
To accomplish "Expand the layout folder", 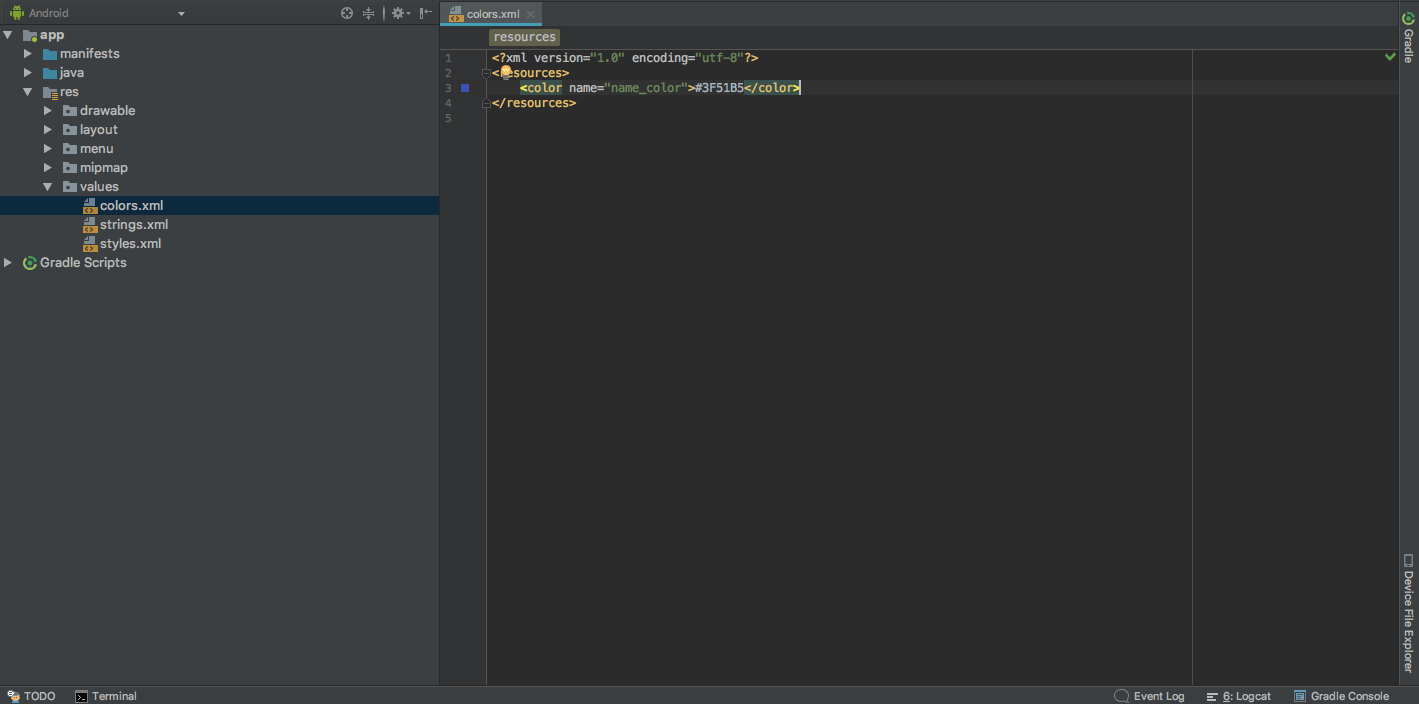I will click(47, 129).
